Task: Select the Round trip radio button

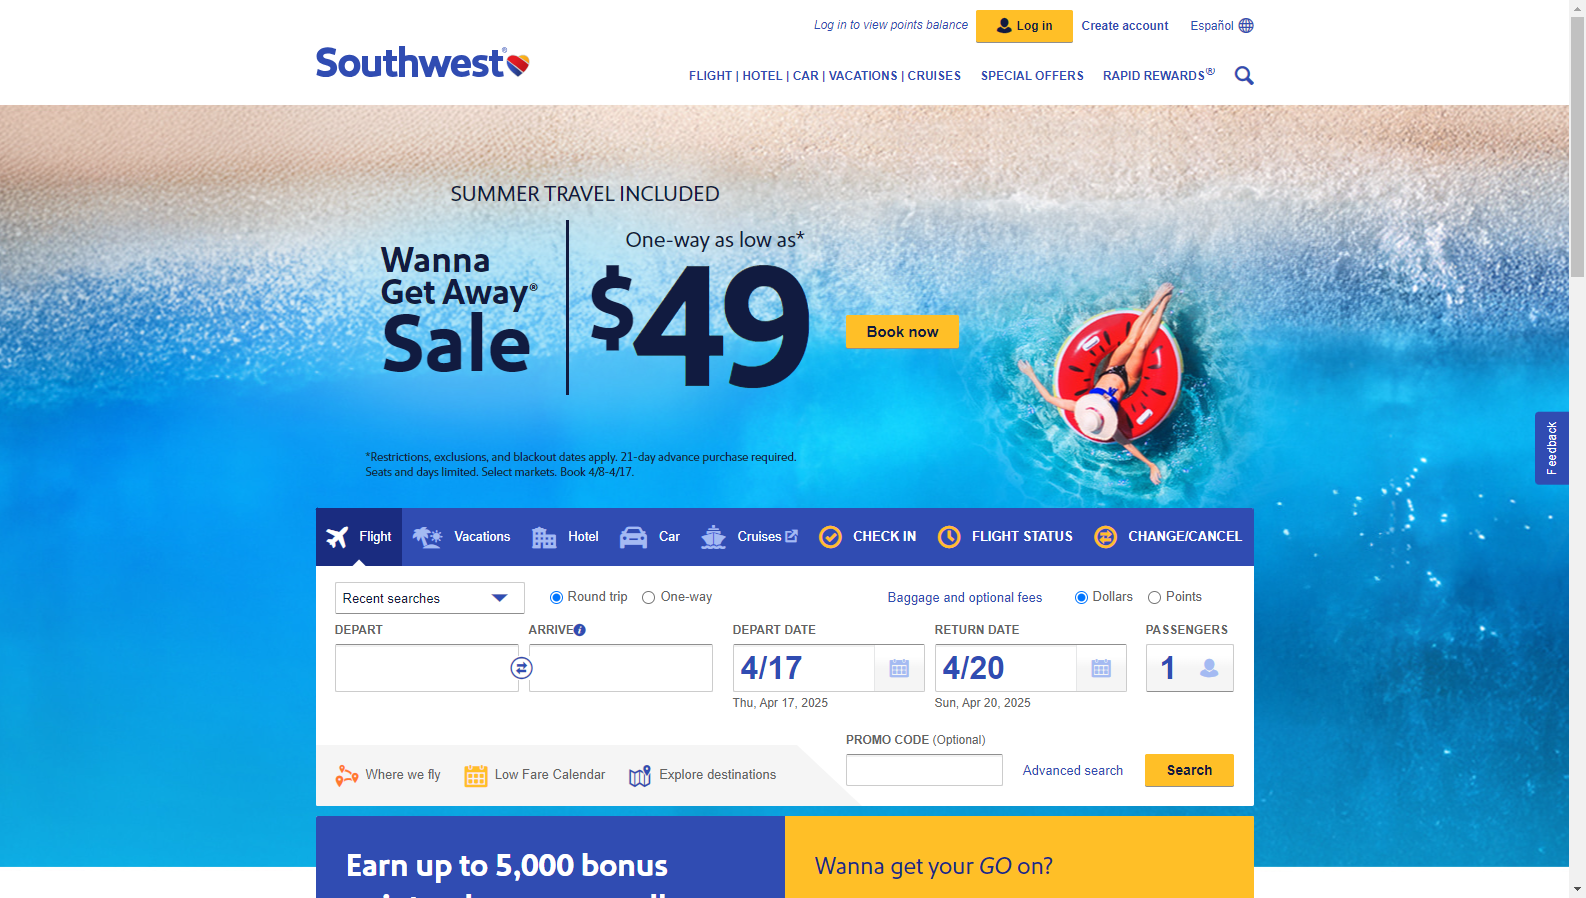Action: pyautogui.click(x=556, y=598)
